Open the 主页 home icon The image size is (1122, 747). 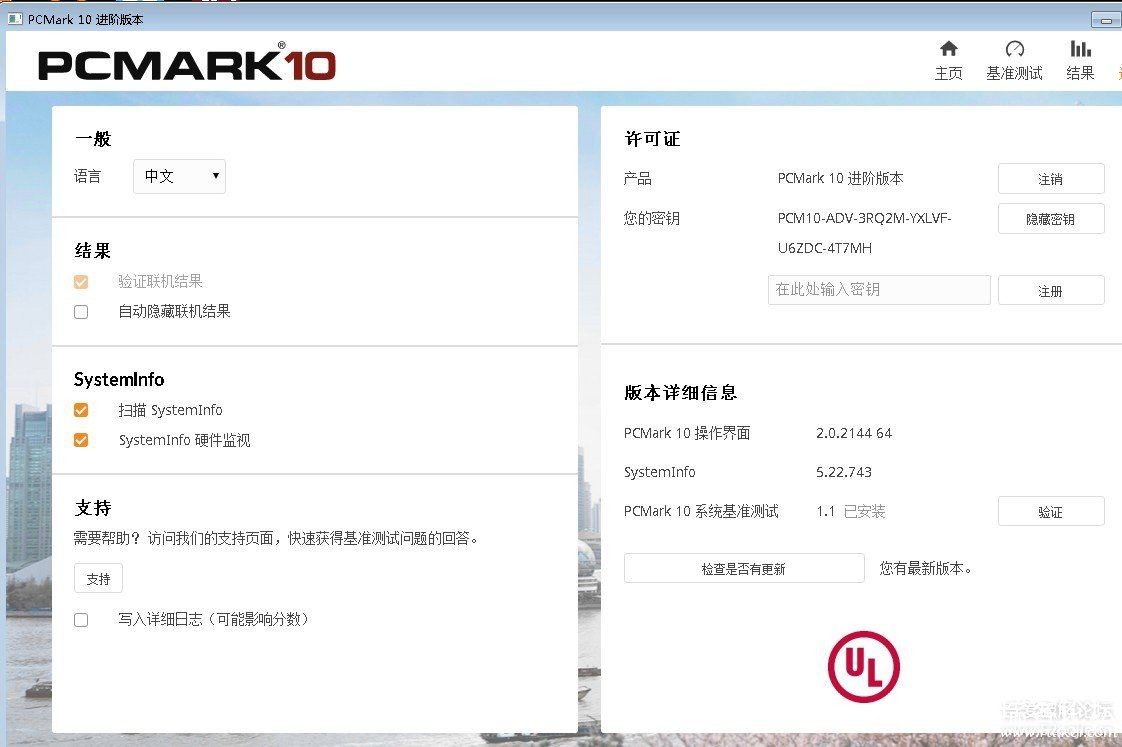948,49
